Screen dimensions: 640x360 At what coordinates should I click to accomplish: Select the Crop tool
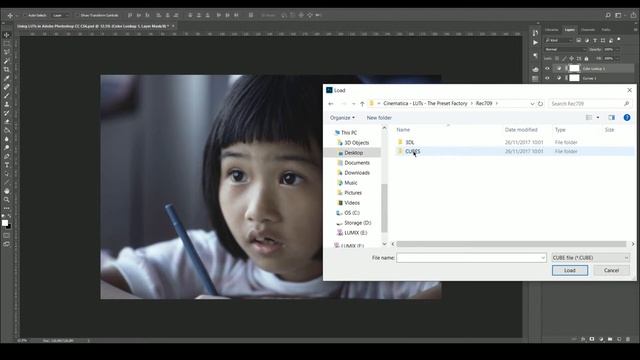pos(7,70)
